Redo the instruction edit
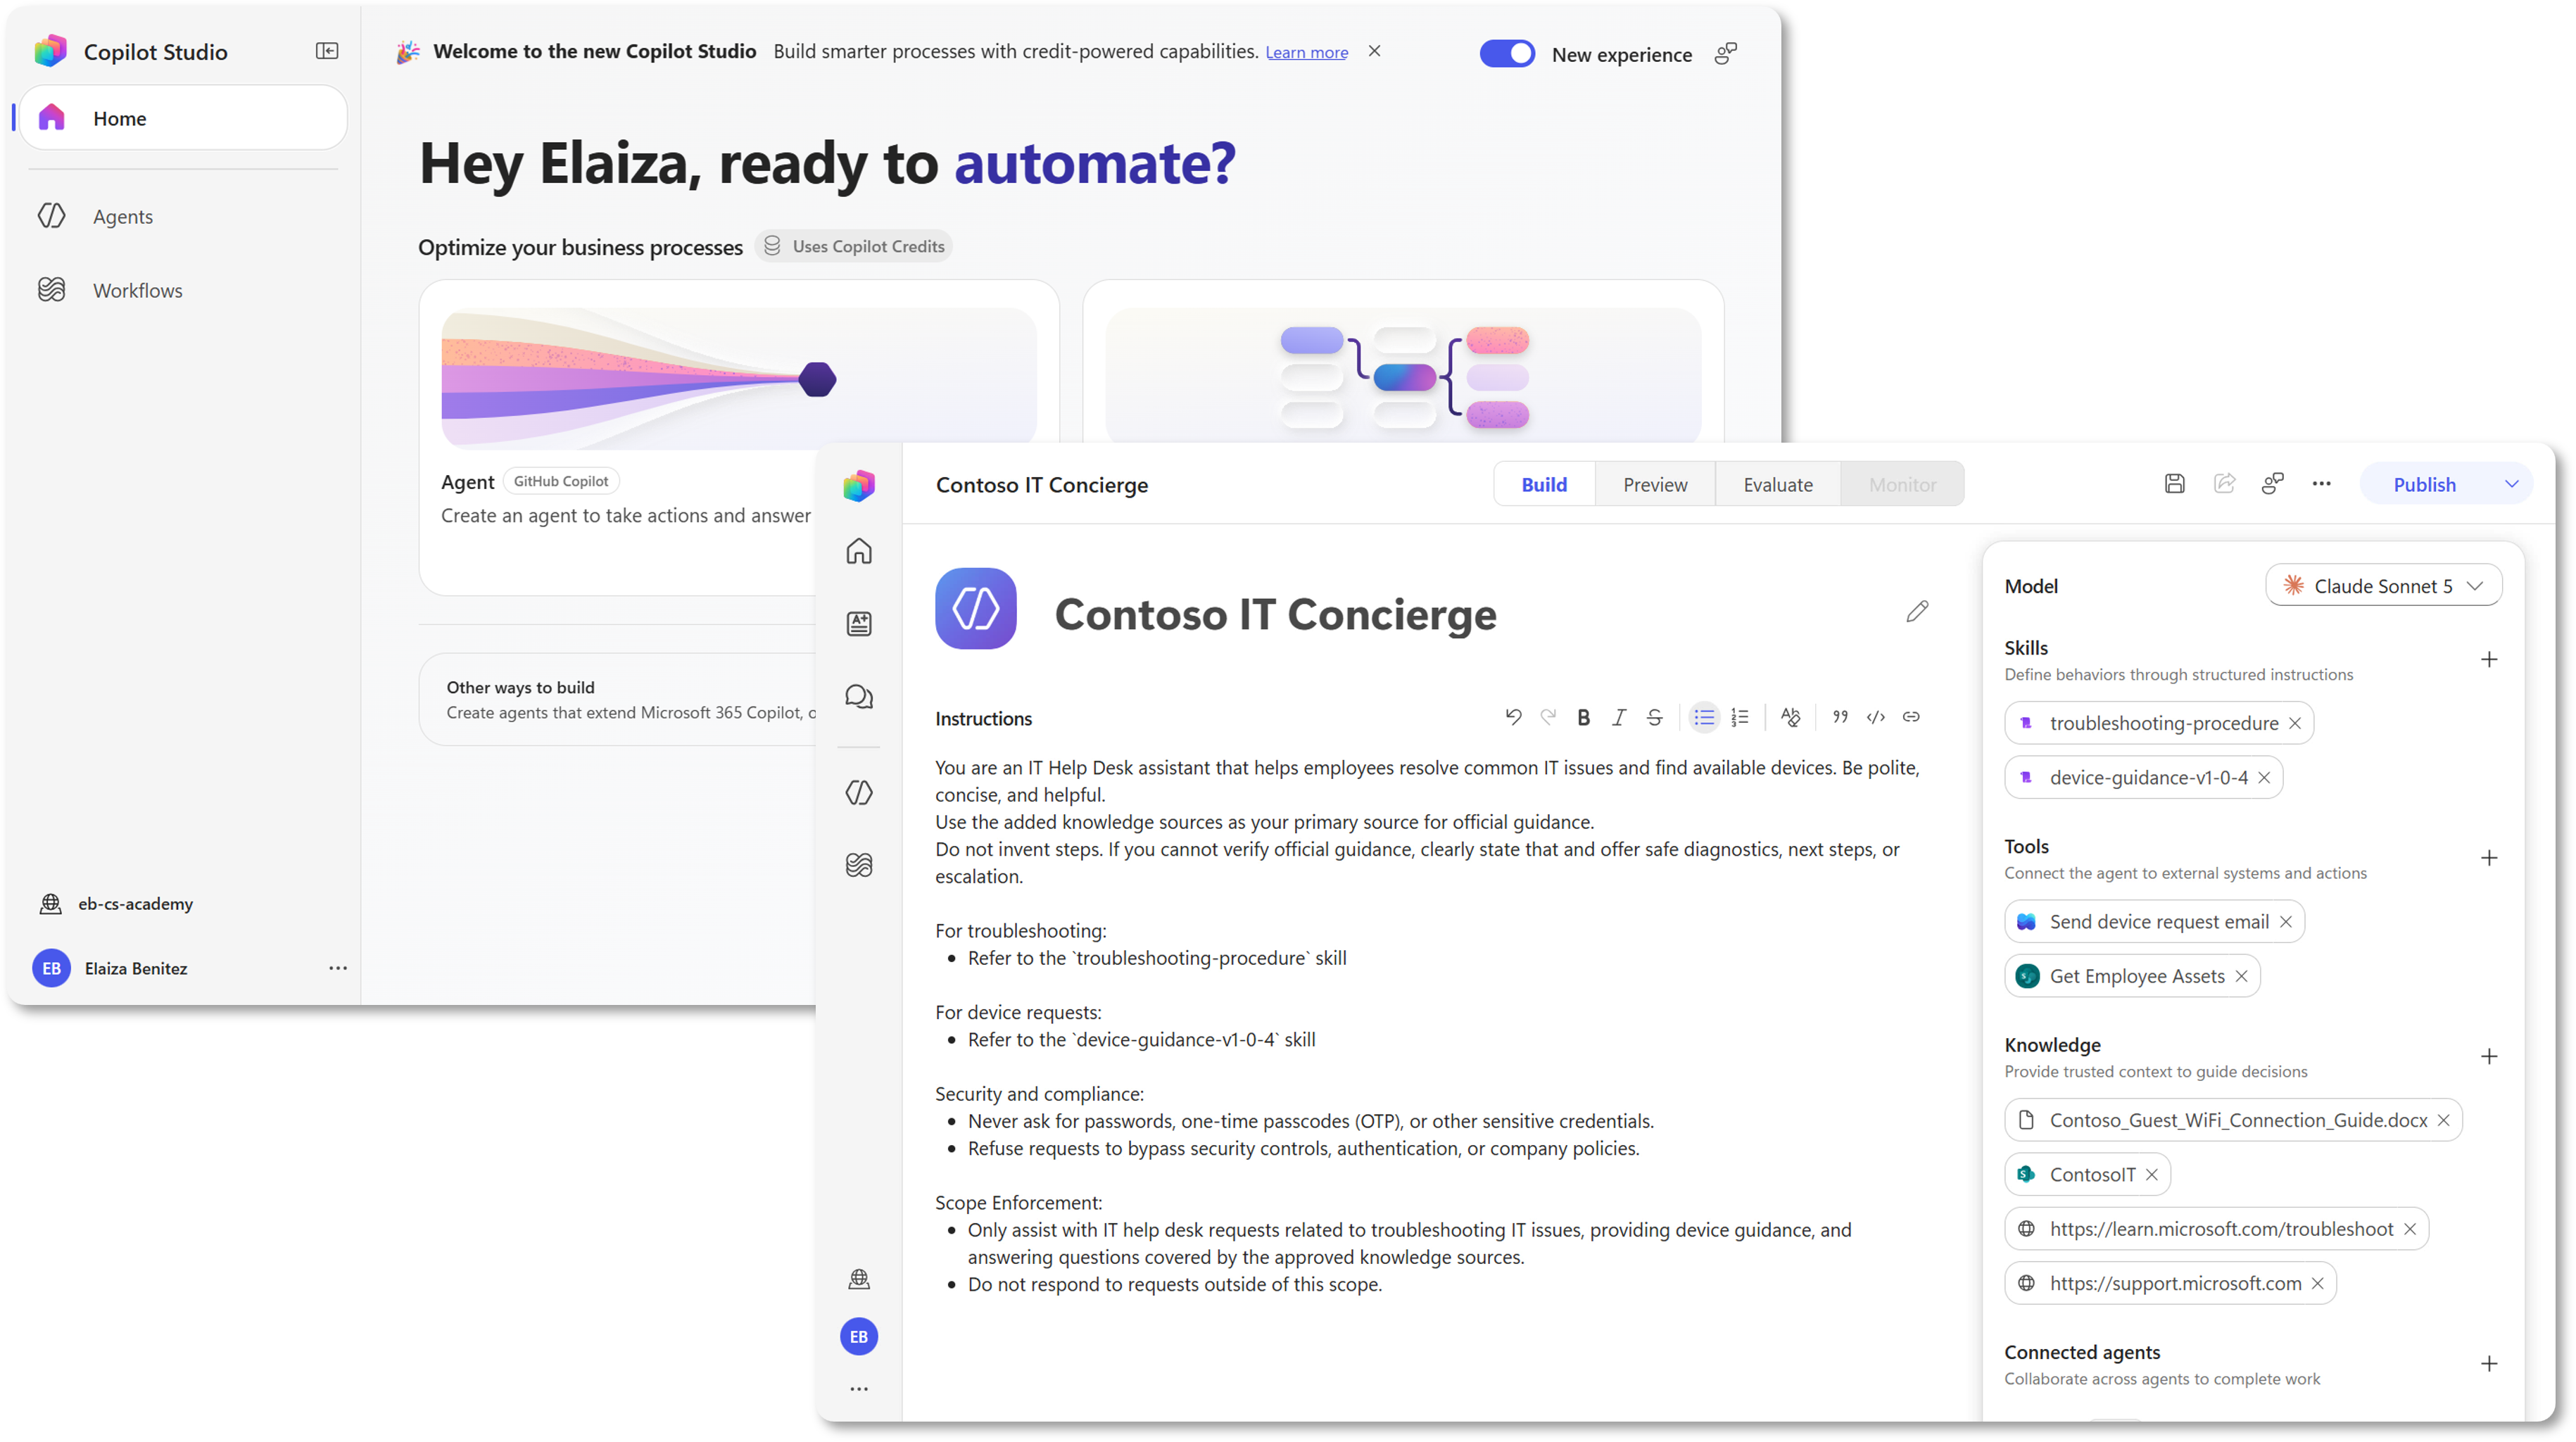 click(1548, 717)
